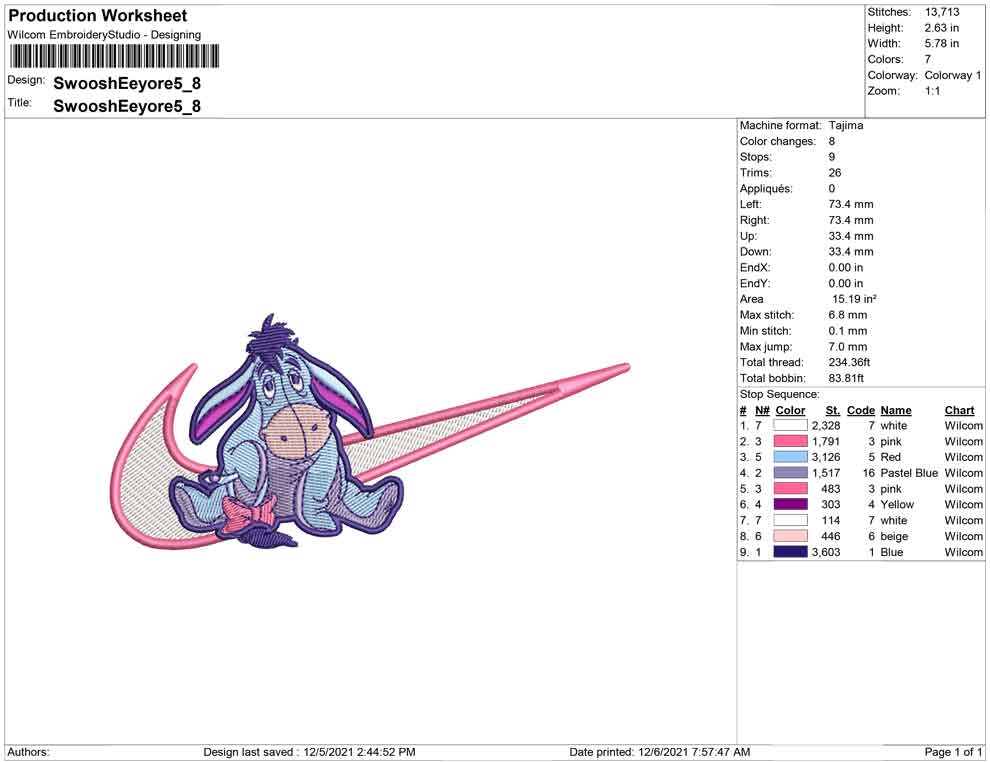Click the Colors value '7'
Viewport: 990px width, 762px height.
click(x=927, y=59)
